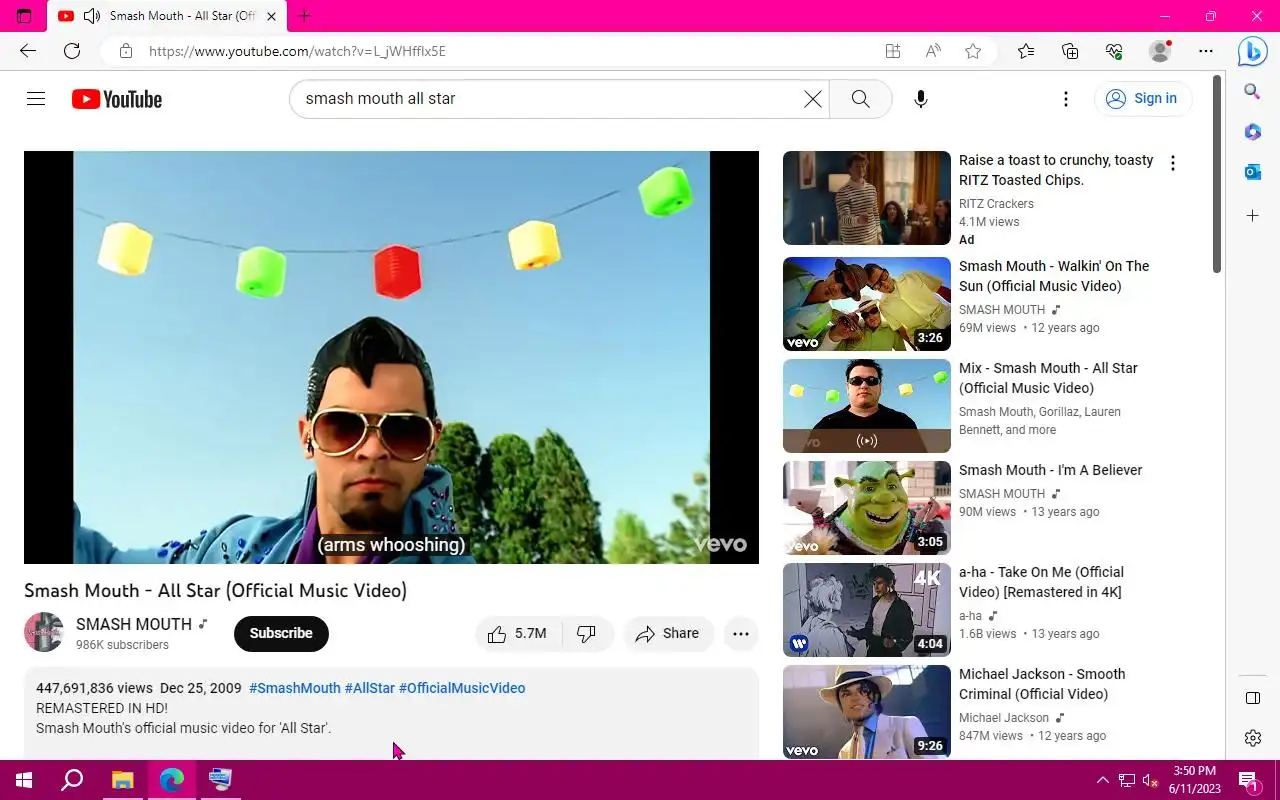The width and height of the screenshot is (1280, 800).
Task: Click the #SmashMouth hashtag
Action: 295,688
